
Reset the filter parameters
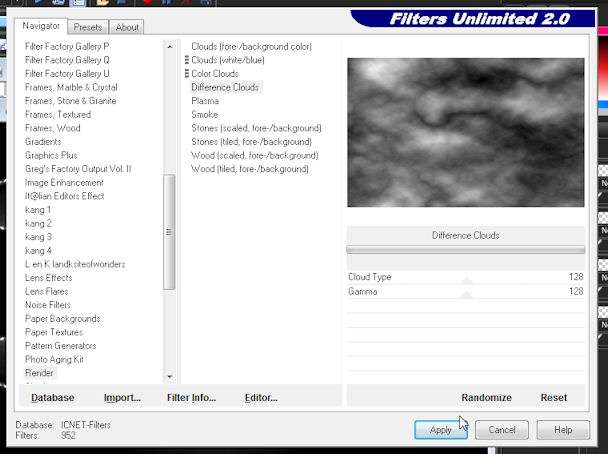pos(554,397)
